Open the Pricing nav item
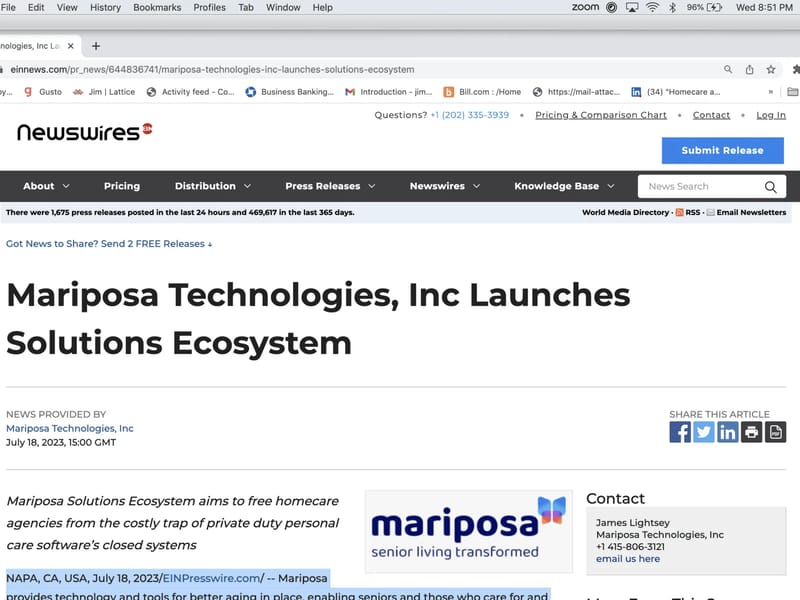The height and width of the screenshot is (600, 800). (122, 186)
